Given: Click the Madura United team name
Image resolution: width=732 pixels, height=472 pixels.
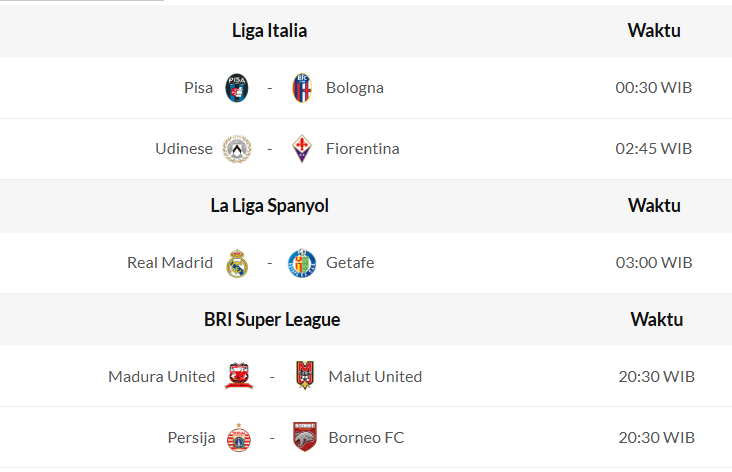Looking at the screenshot, I should [162, 377].
